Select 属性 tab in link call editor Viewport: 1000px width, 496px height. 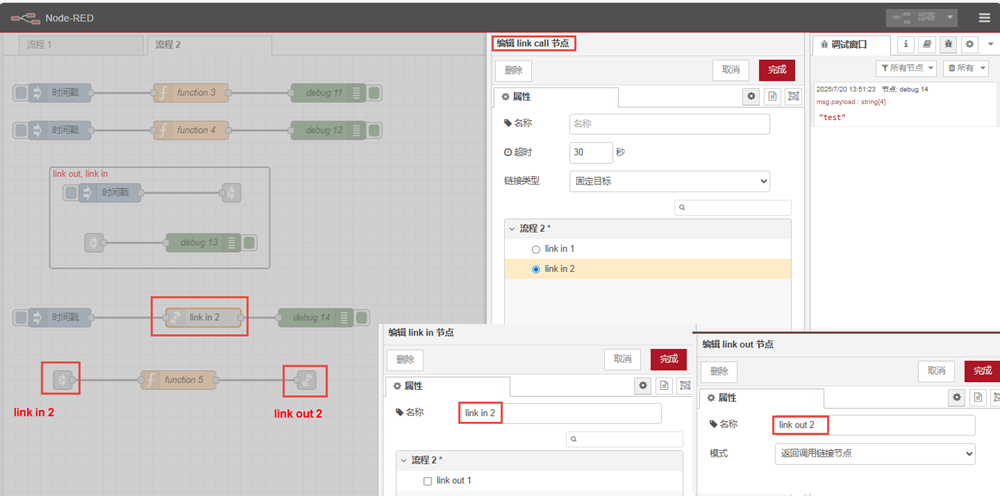[x=555, y=98]
